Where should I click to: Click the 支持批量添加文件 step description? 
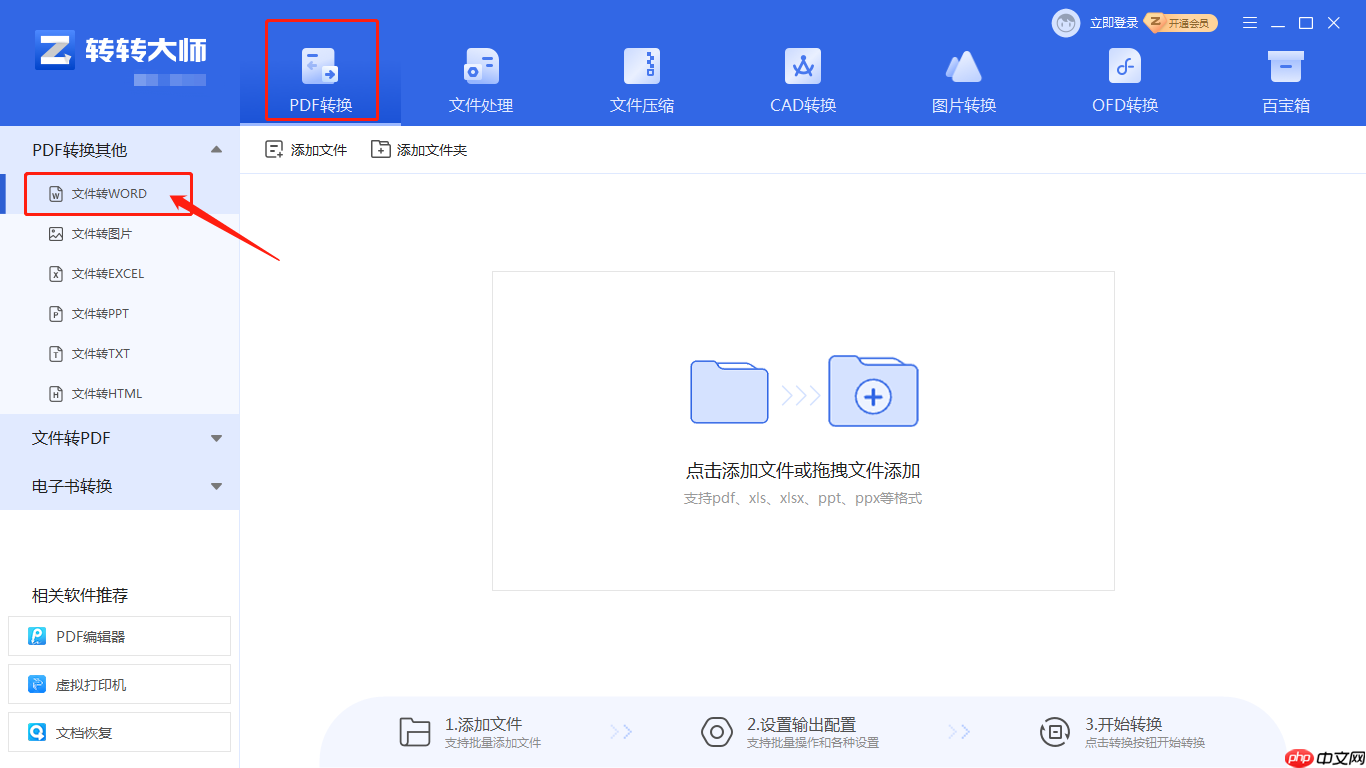point(493,743)
